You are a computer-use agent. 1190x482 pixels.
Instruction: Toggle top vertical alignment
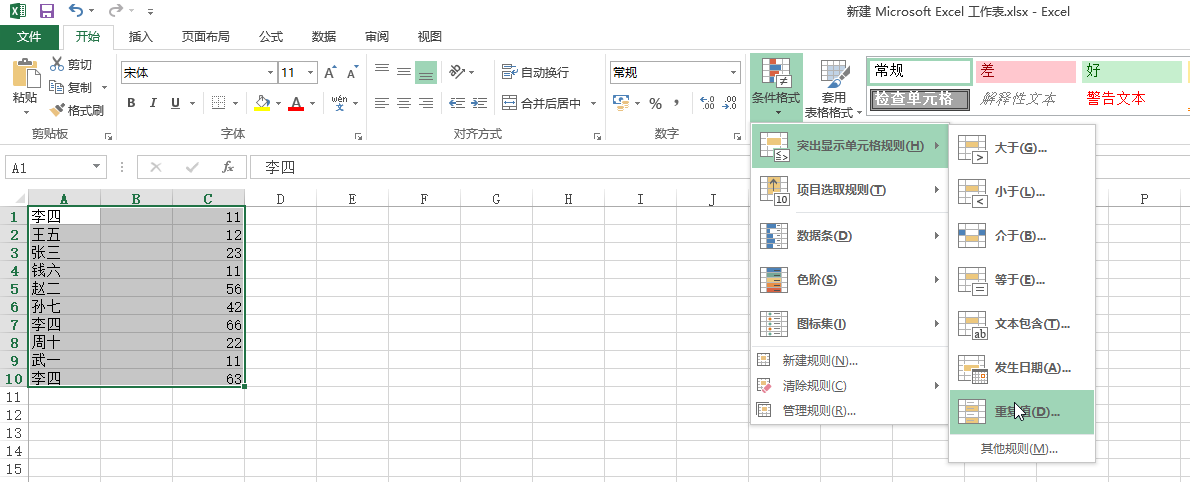coord(382,72)
